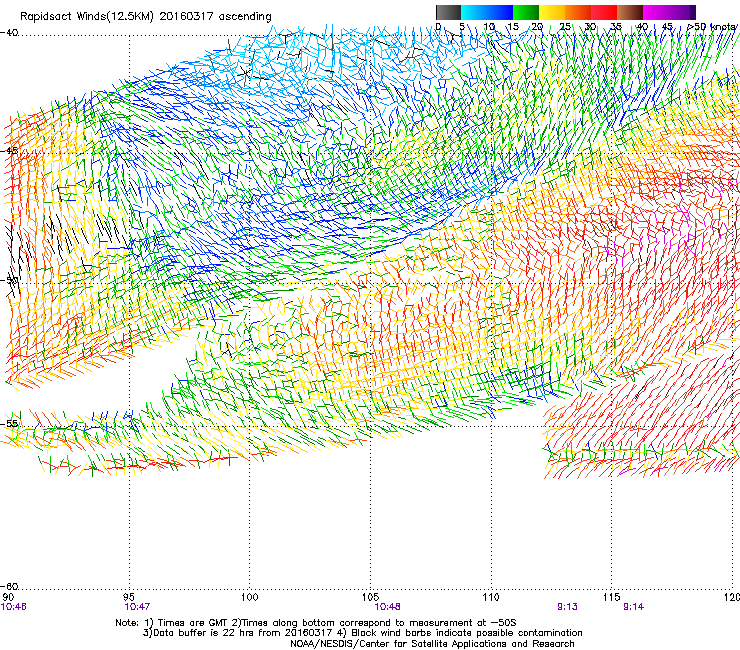Click the orange 25-30 knots legend segment
Screen dimensions: 740x650
[x=578, y=12]
